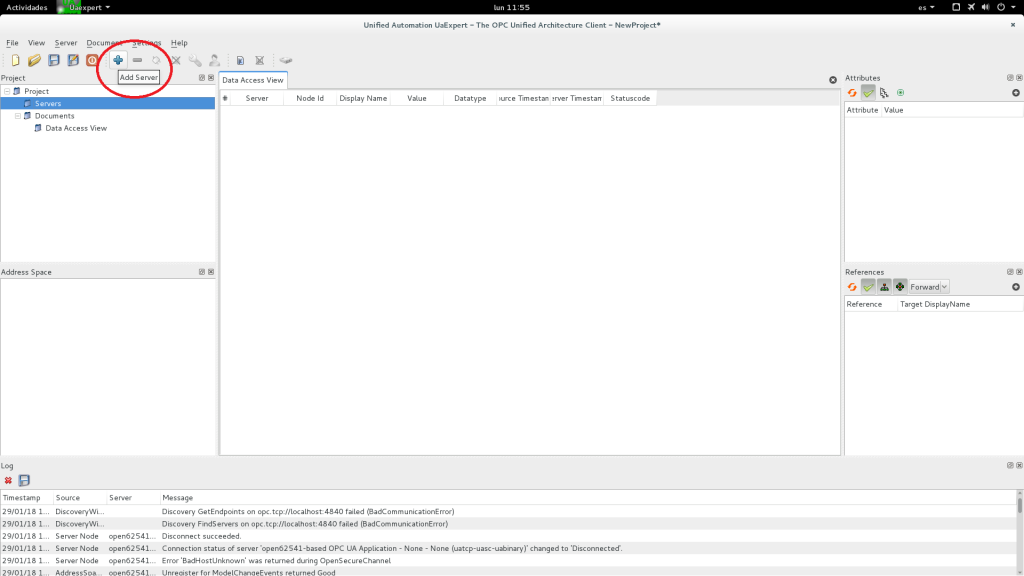
Task: Click the crossed Disconnect Server toolbar icon
Action: tap(176, 60)
